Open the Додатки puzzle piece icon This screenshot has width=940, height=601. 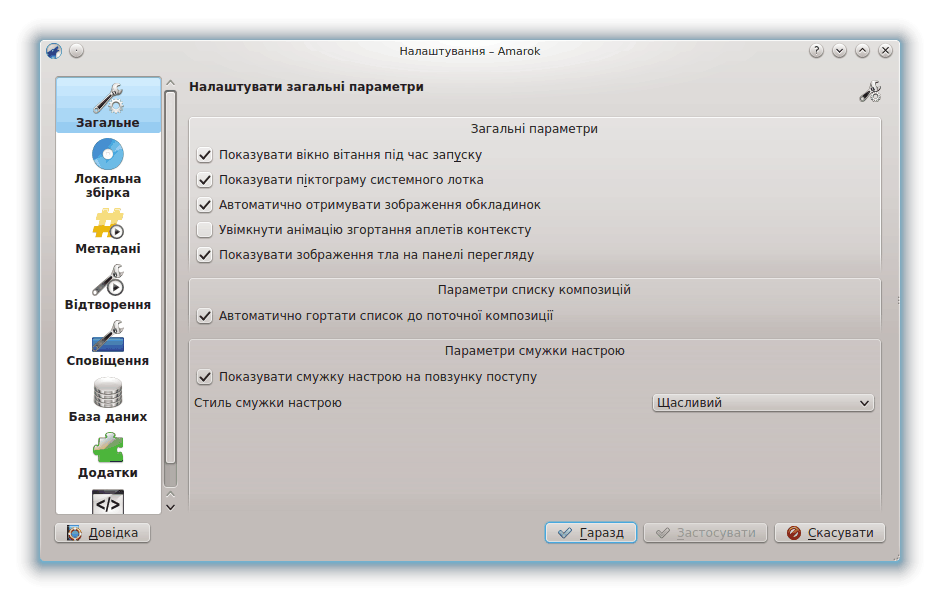(108, 448)
